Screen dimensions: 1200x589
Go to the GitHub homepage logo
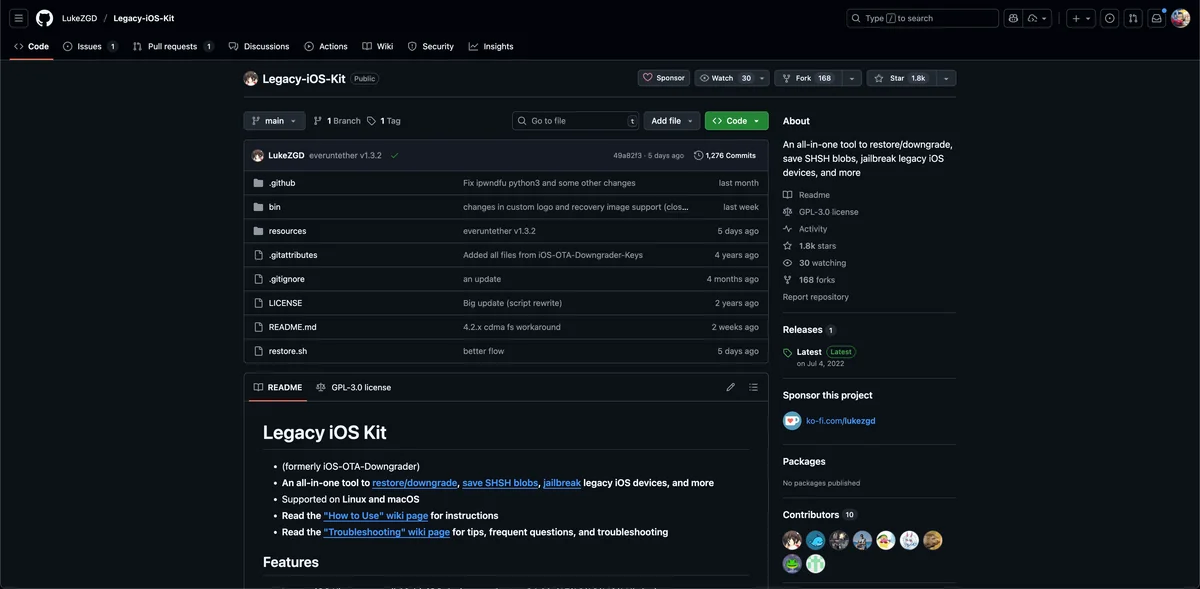coord(44,18)
